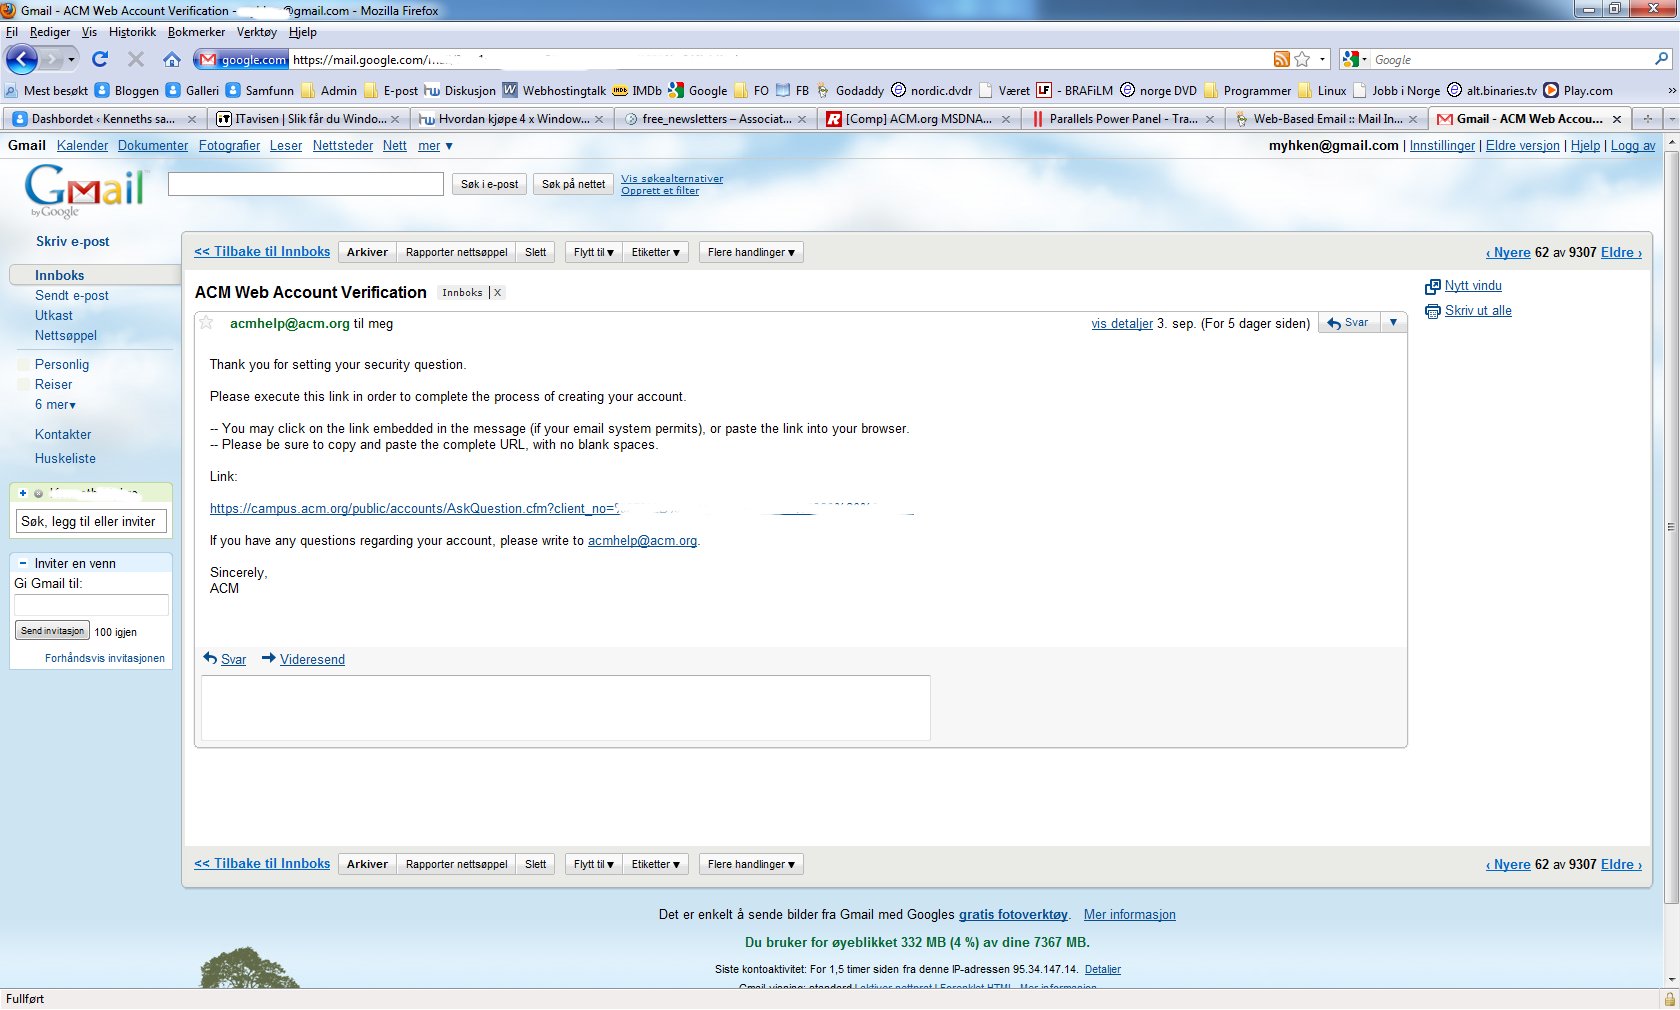
Task: Open the Bokmerker menu
Action: point(196,32)
